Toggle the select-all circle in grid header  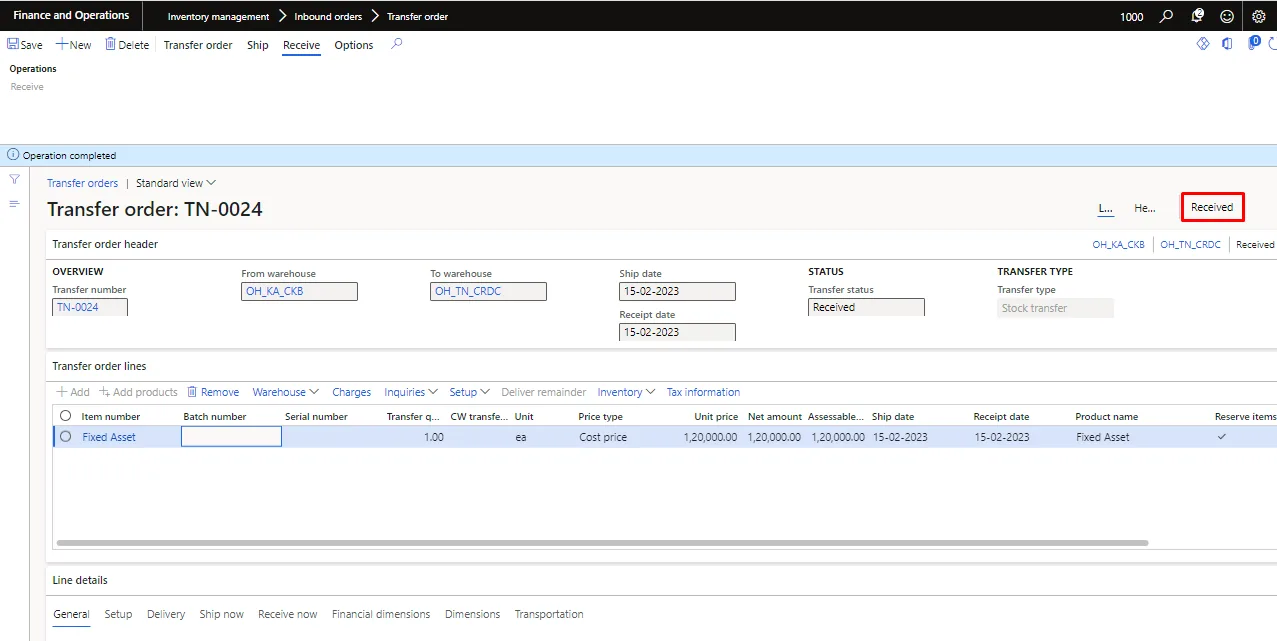pyautogui.click(x=66, y=416)
